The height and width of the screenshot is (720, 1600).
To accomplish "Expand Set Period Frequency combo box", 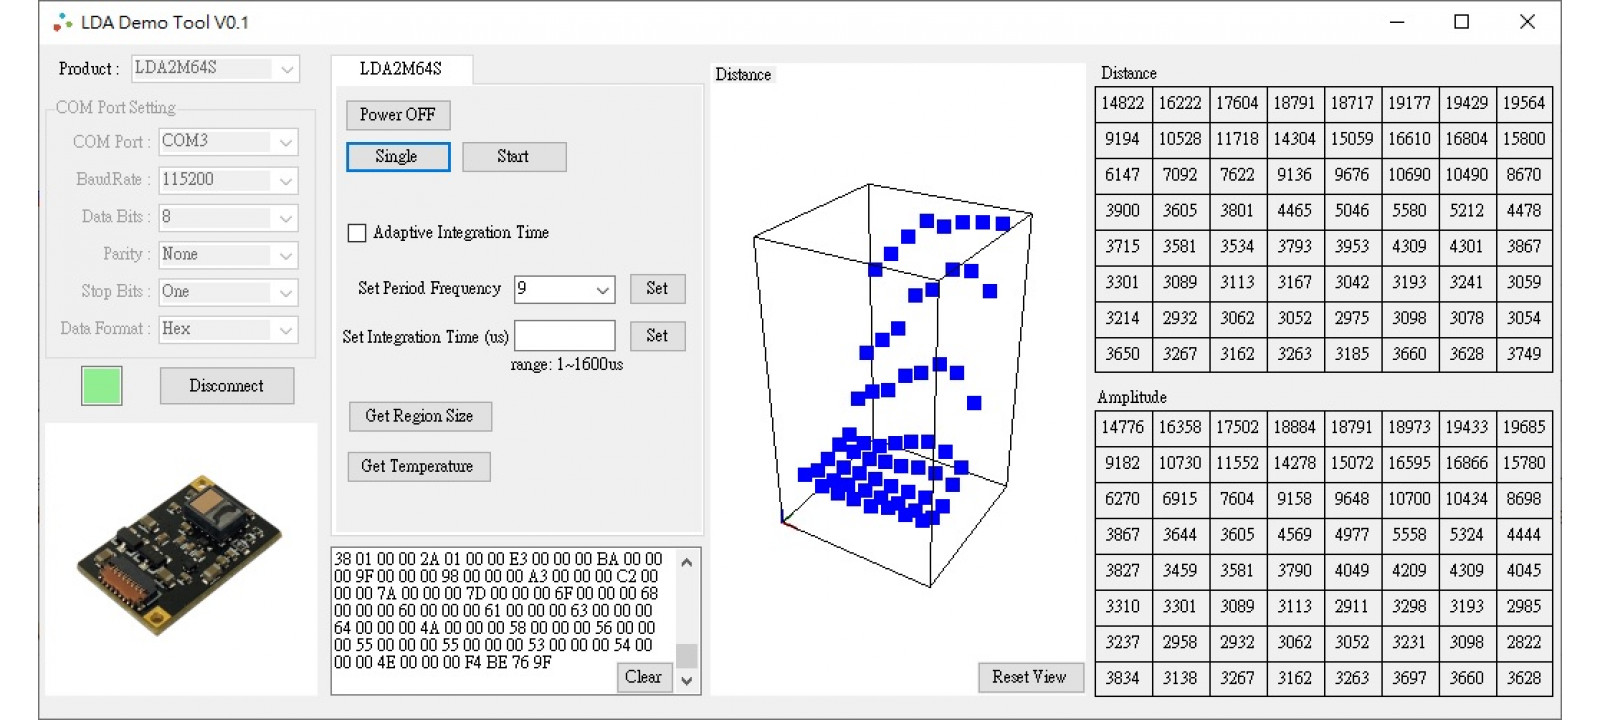I will tap(602, 289).
